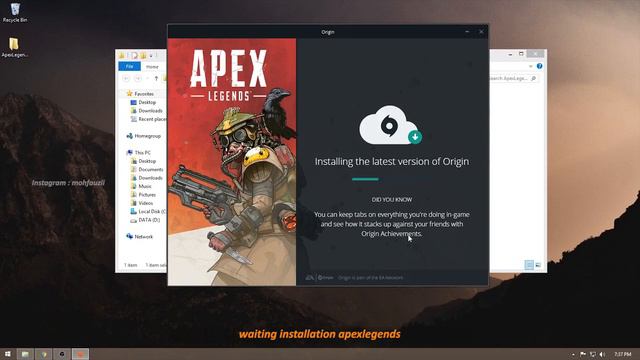Click properties icon in Explorer title bar
The image size is (640, 360).
(134, 55)
